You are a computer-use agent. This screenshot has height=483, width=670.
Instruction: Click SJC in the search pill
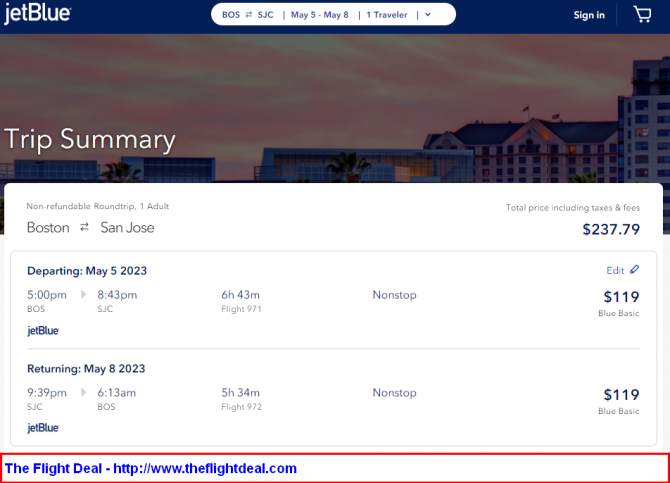265,15
